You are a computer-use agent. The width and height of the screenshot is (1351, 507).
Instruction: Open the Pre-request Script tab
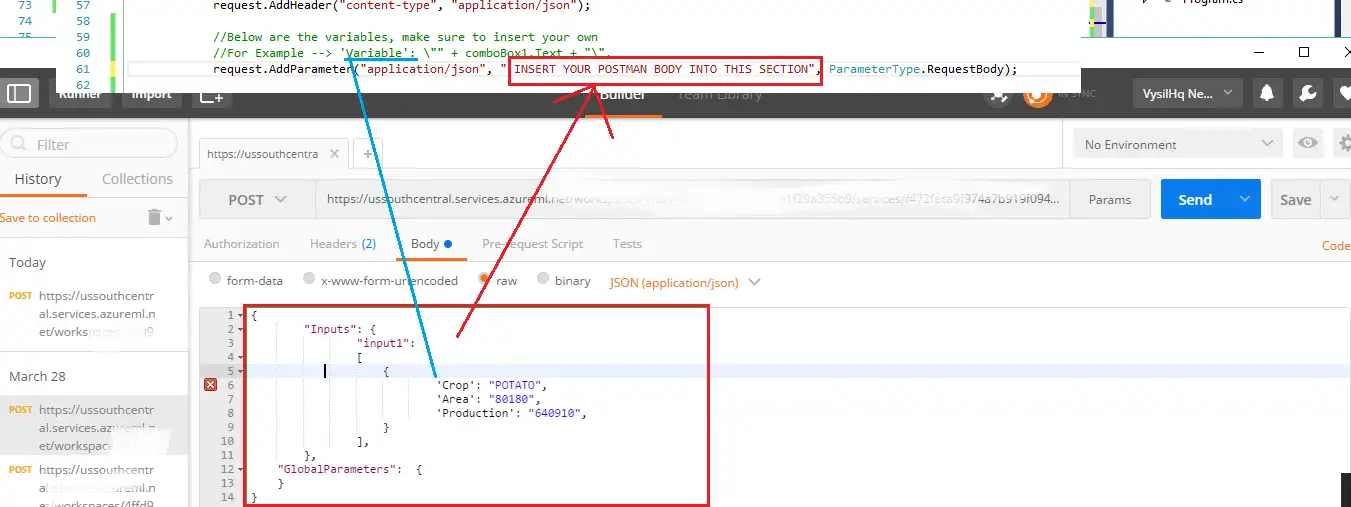pos(532,244)
